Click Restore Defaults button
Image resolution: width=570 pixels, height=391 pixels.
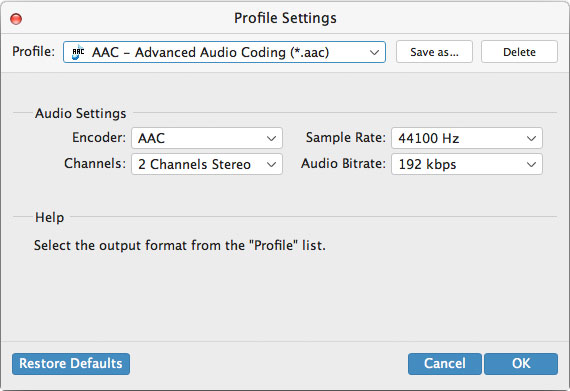[x=71, y=364]
